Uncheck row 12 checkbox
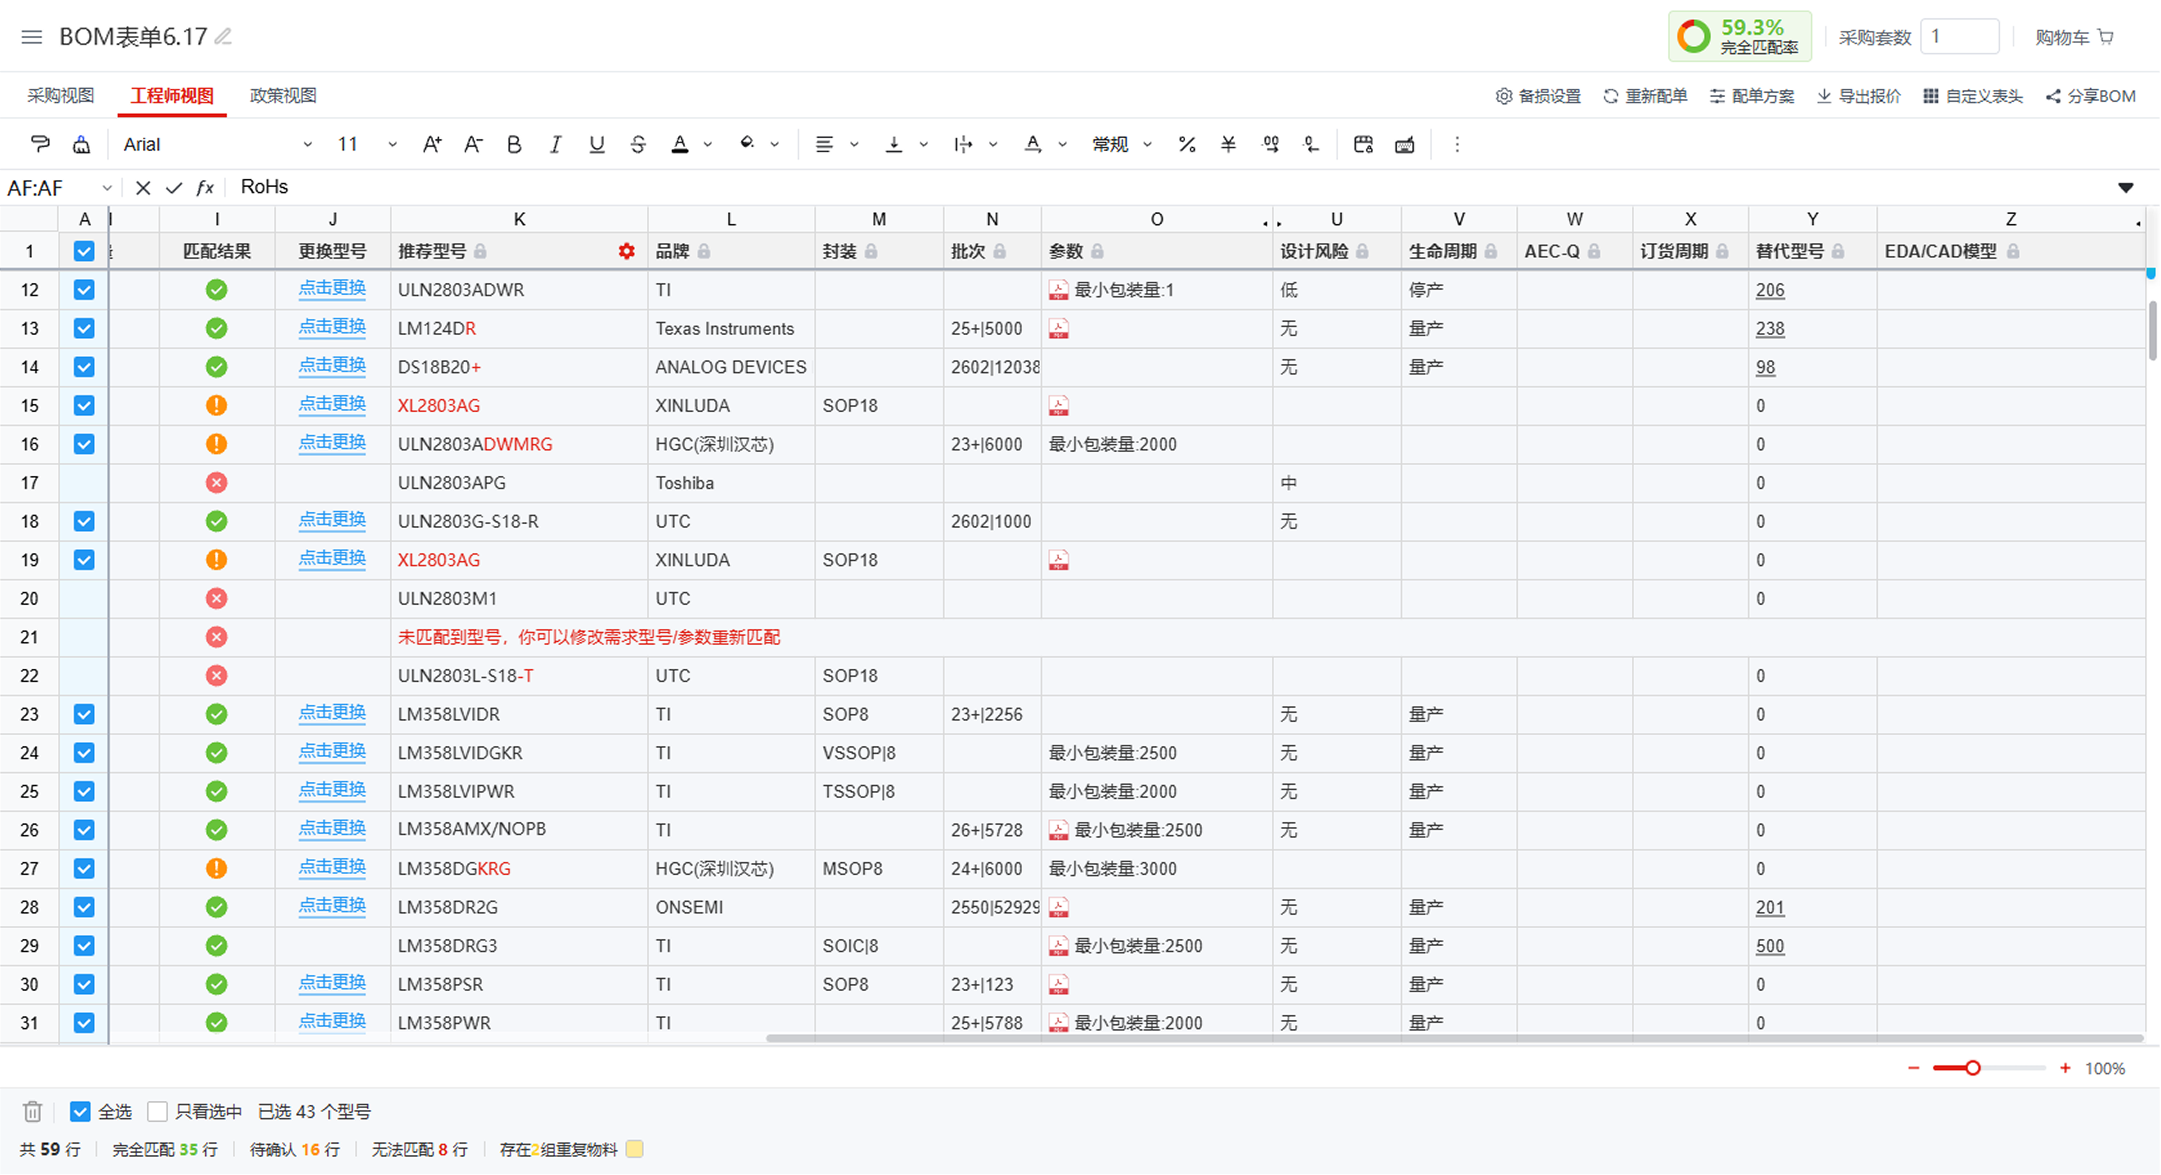This screenshot has height=1175, width=2161. tap(84, 290)
